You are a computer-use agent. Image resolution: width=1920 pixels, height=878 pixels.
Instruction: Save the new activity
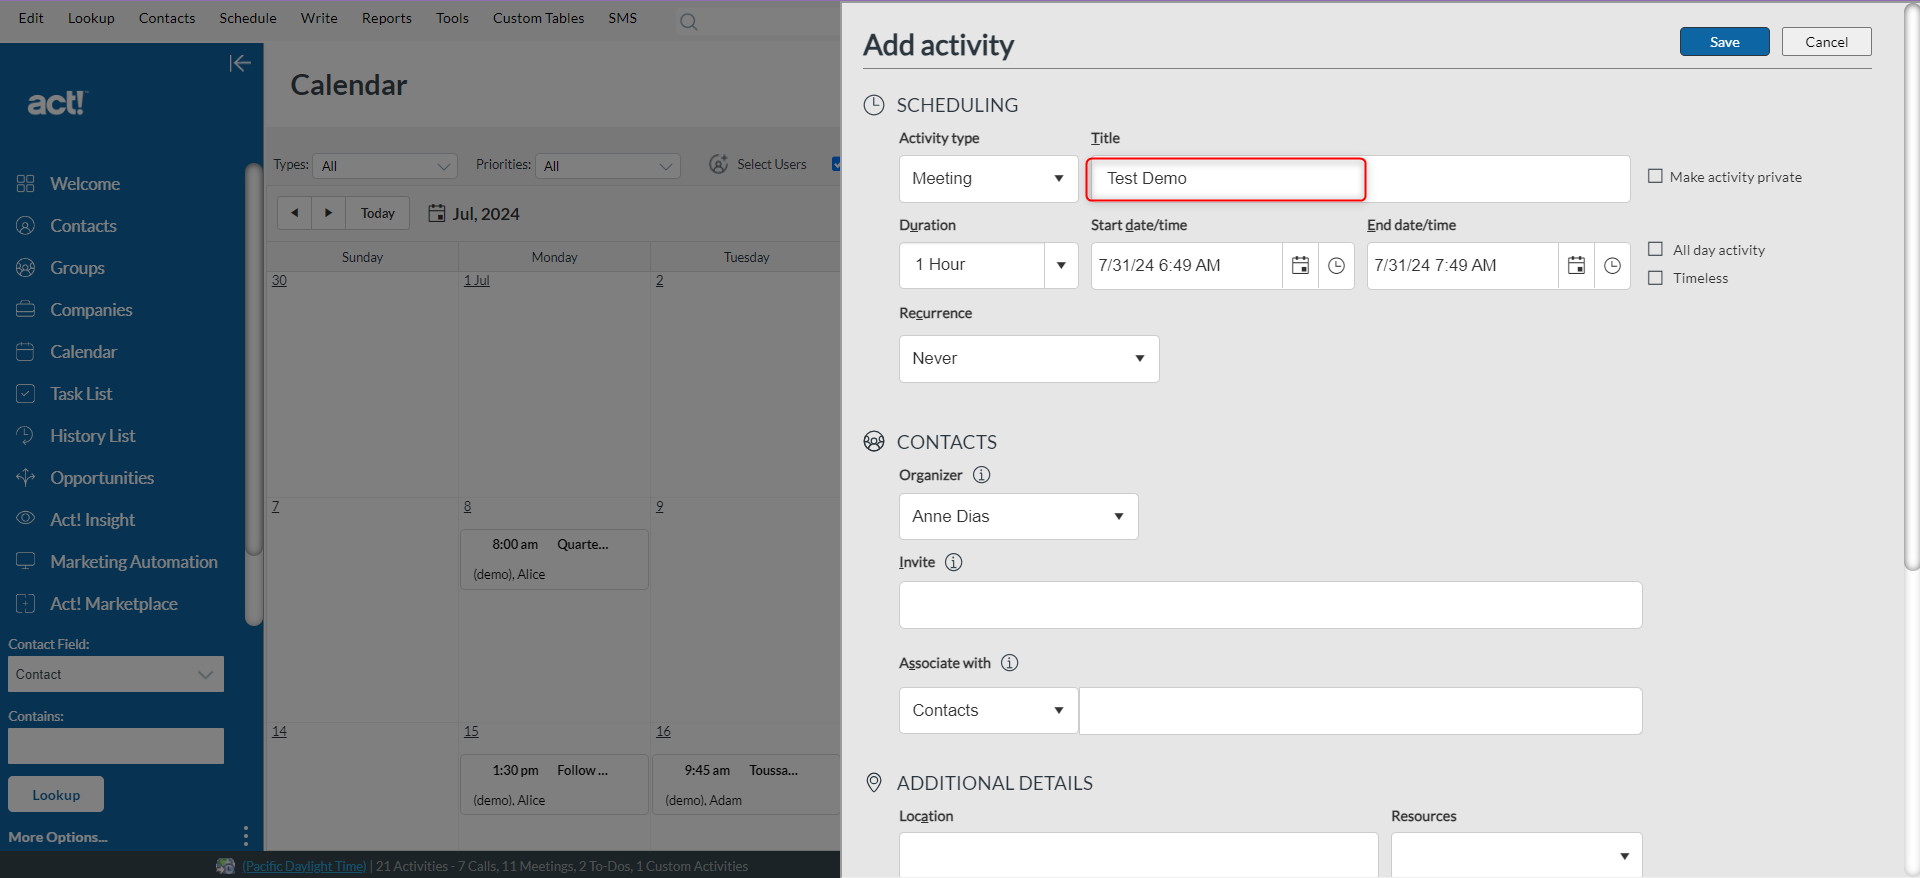[1724, 42]
